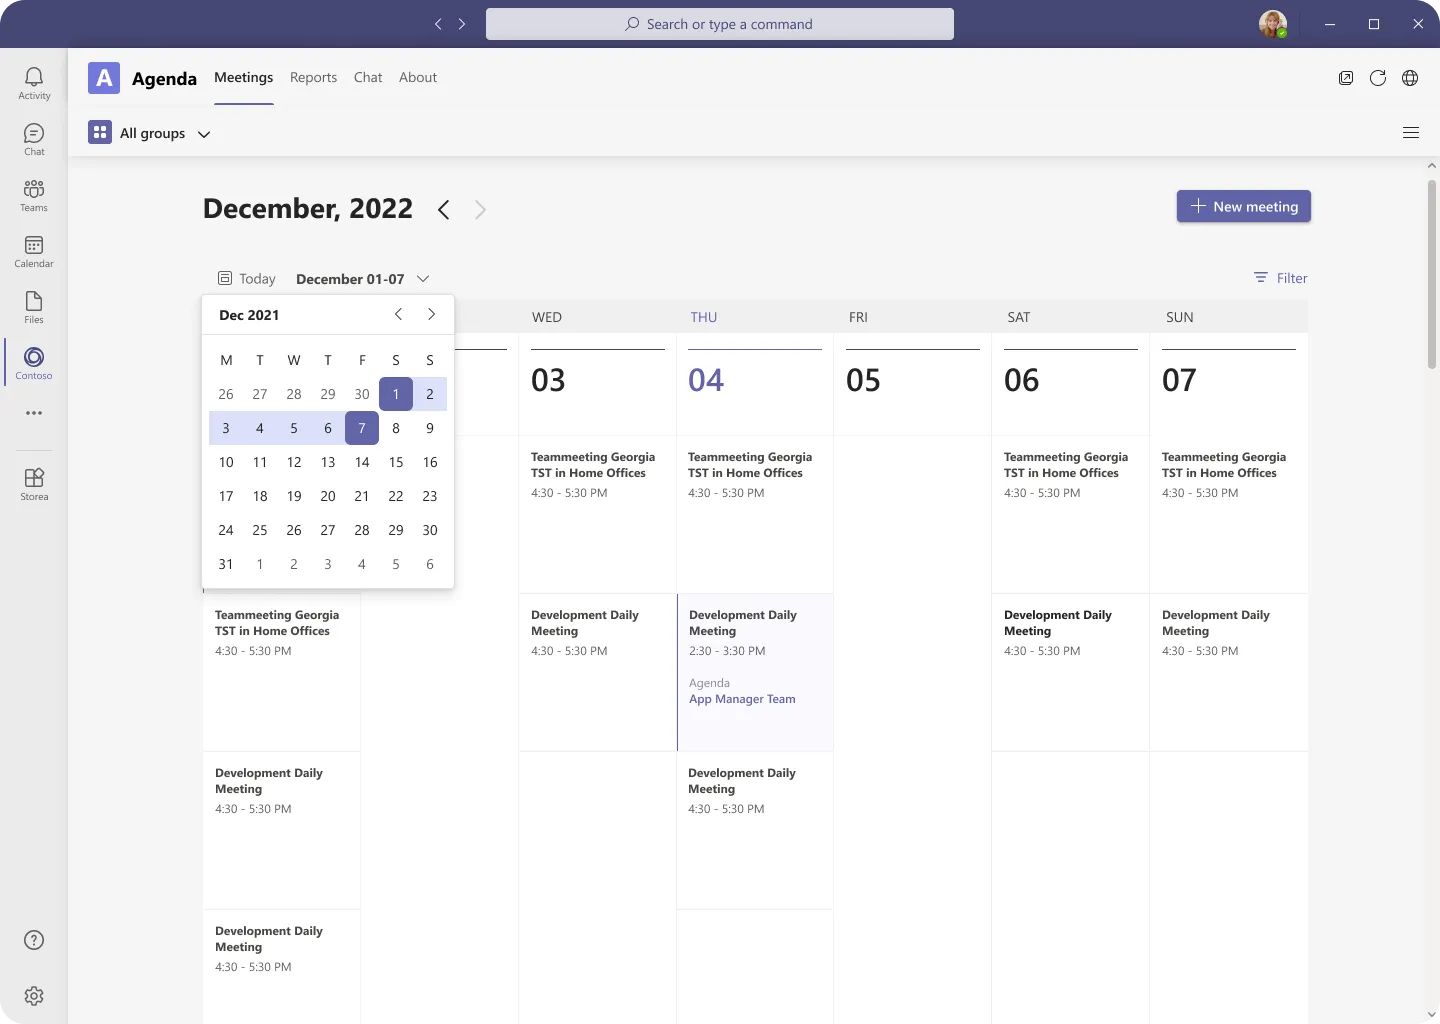Open the Calendar app in sidebar
Screen dimensions: 1440x1024
[x=34, y=251]
